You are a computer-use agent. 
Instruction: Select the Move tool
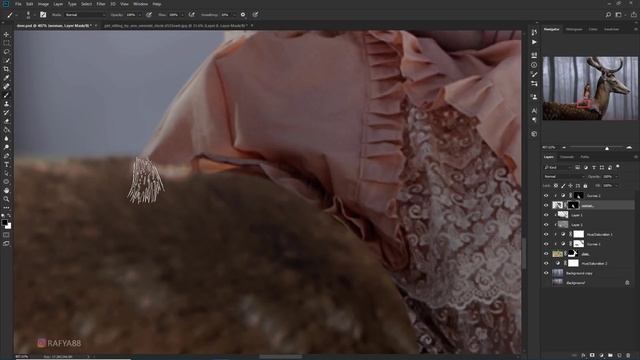(6, 35)
